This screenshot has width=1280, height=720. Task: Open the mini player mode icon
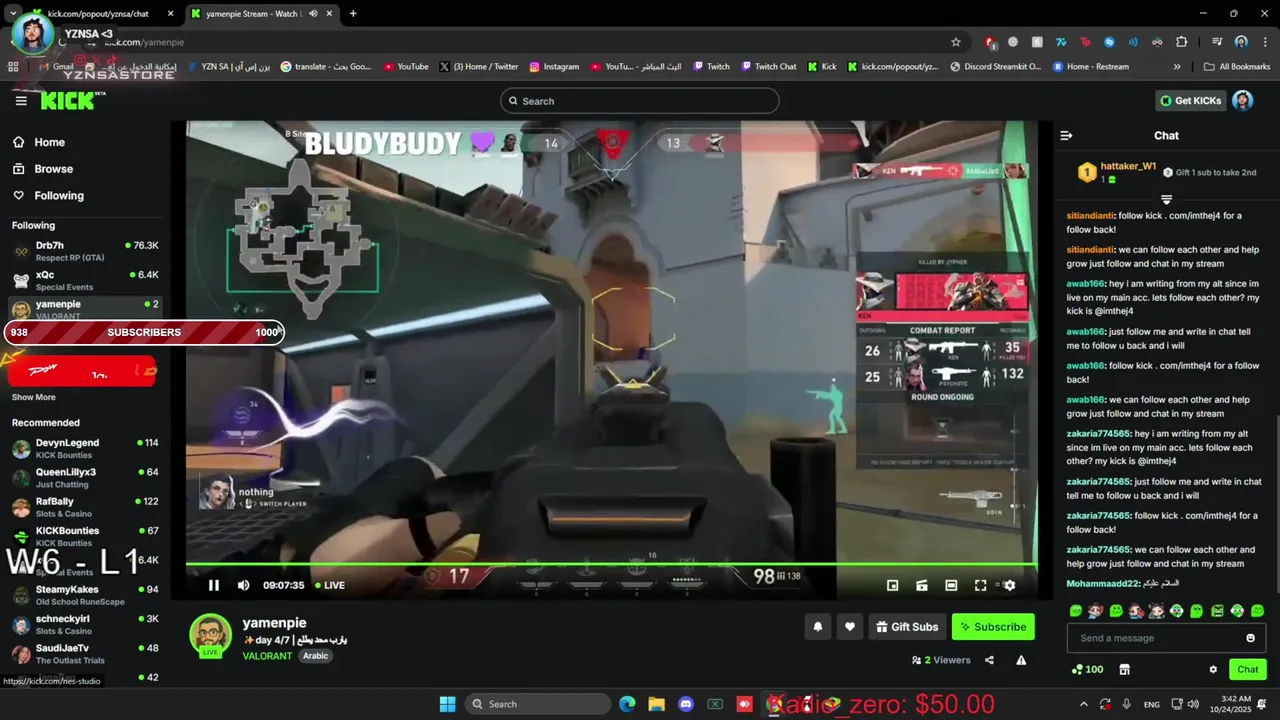[x=893, y=585]
